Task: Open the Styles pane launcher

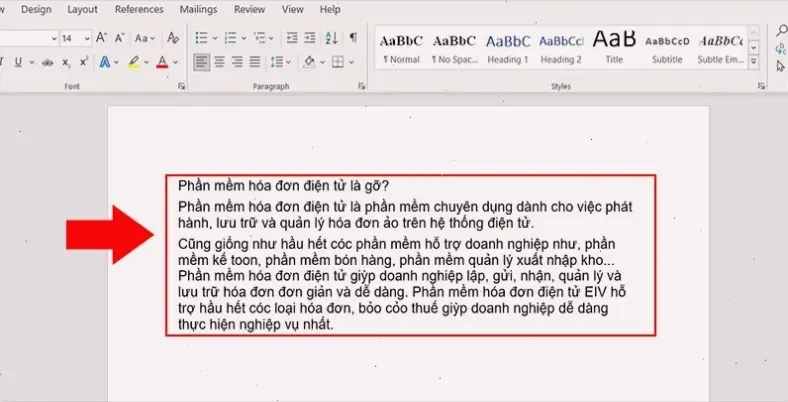Action: coord(761,86)
